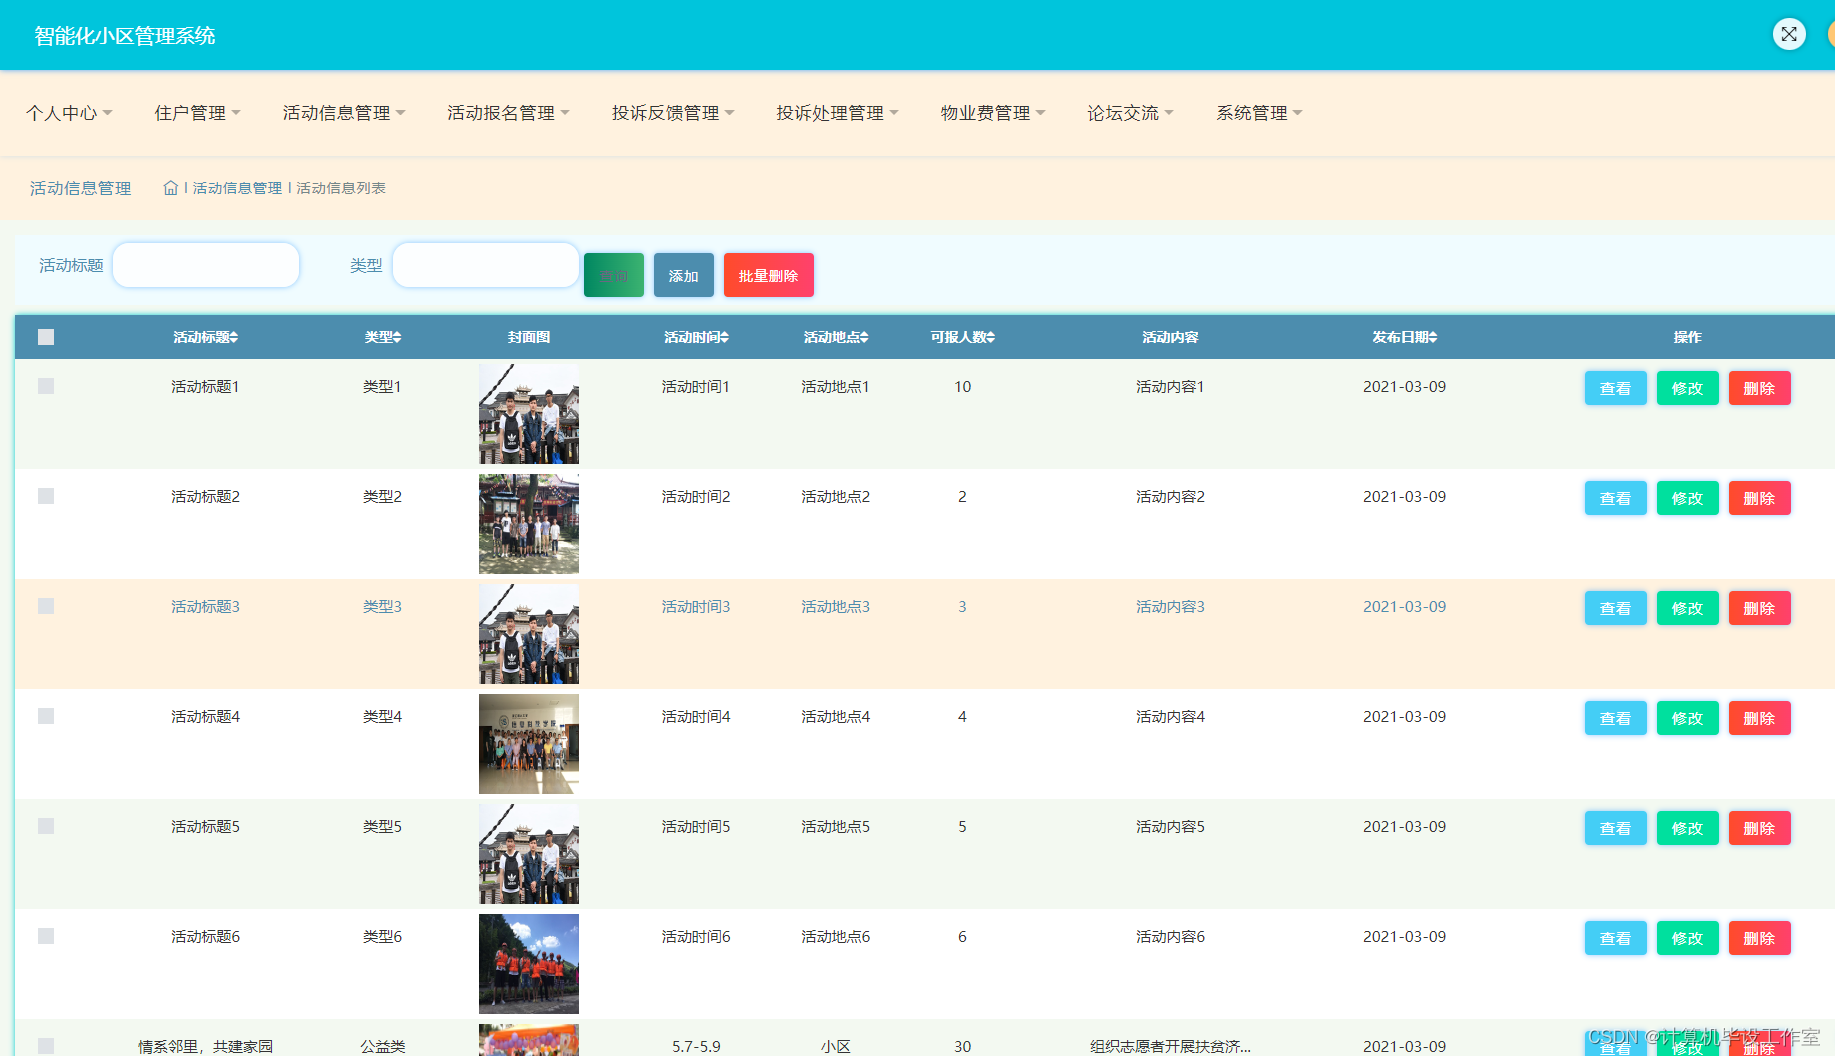Screen dimensions: 1835x1056
Task: Sort by 活动标题 column arrows
Action: [234, 338]
